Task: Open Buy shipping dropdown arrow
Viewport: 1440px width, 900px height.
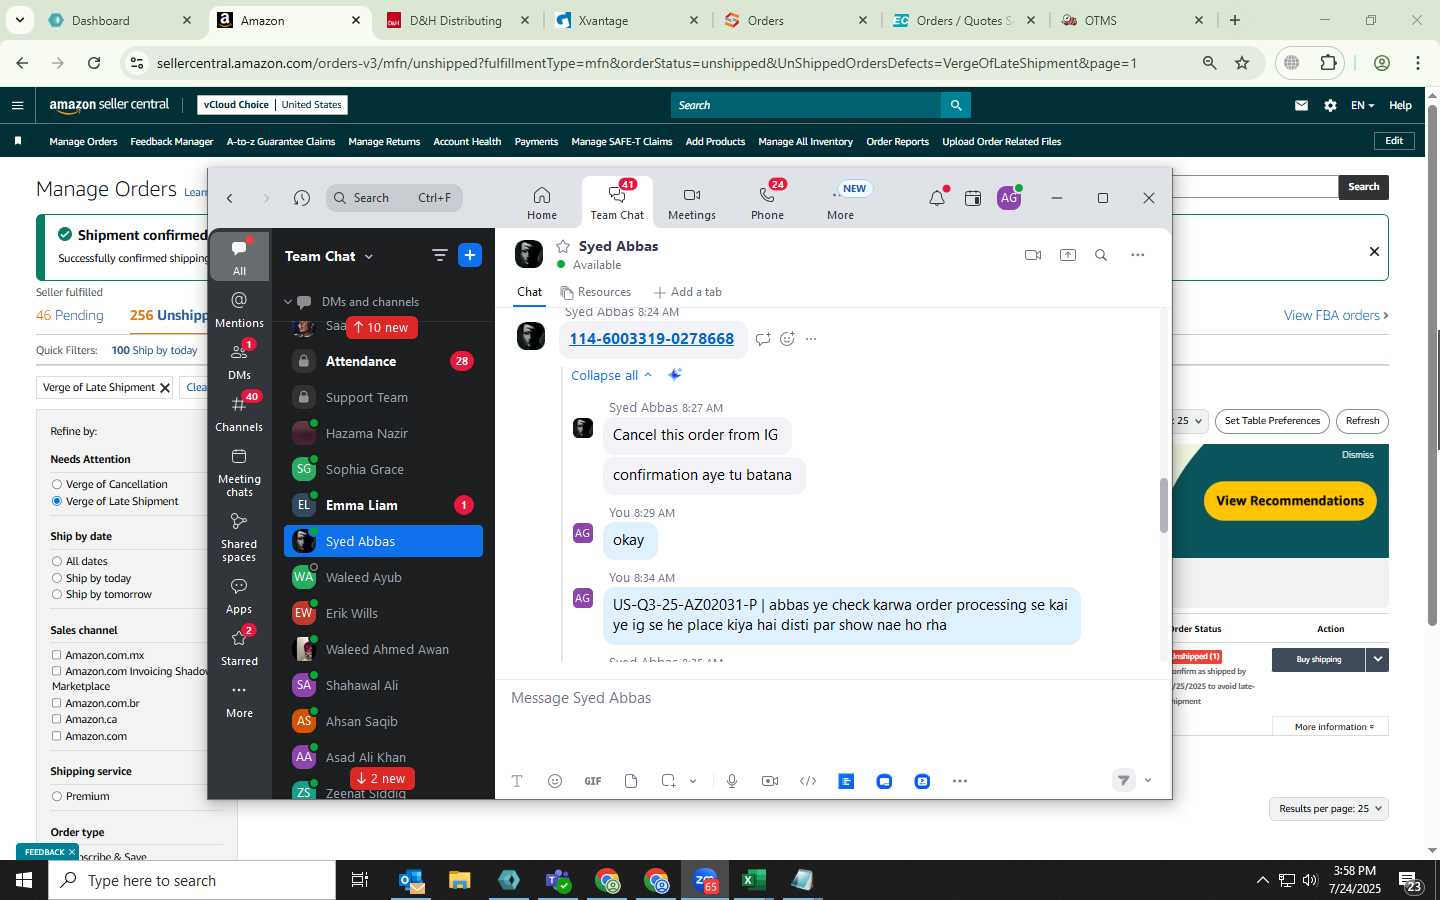Action: [1378, 659]
